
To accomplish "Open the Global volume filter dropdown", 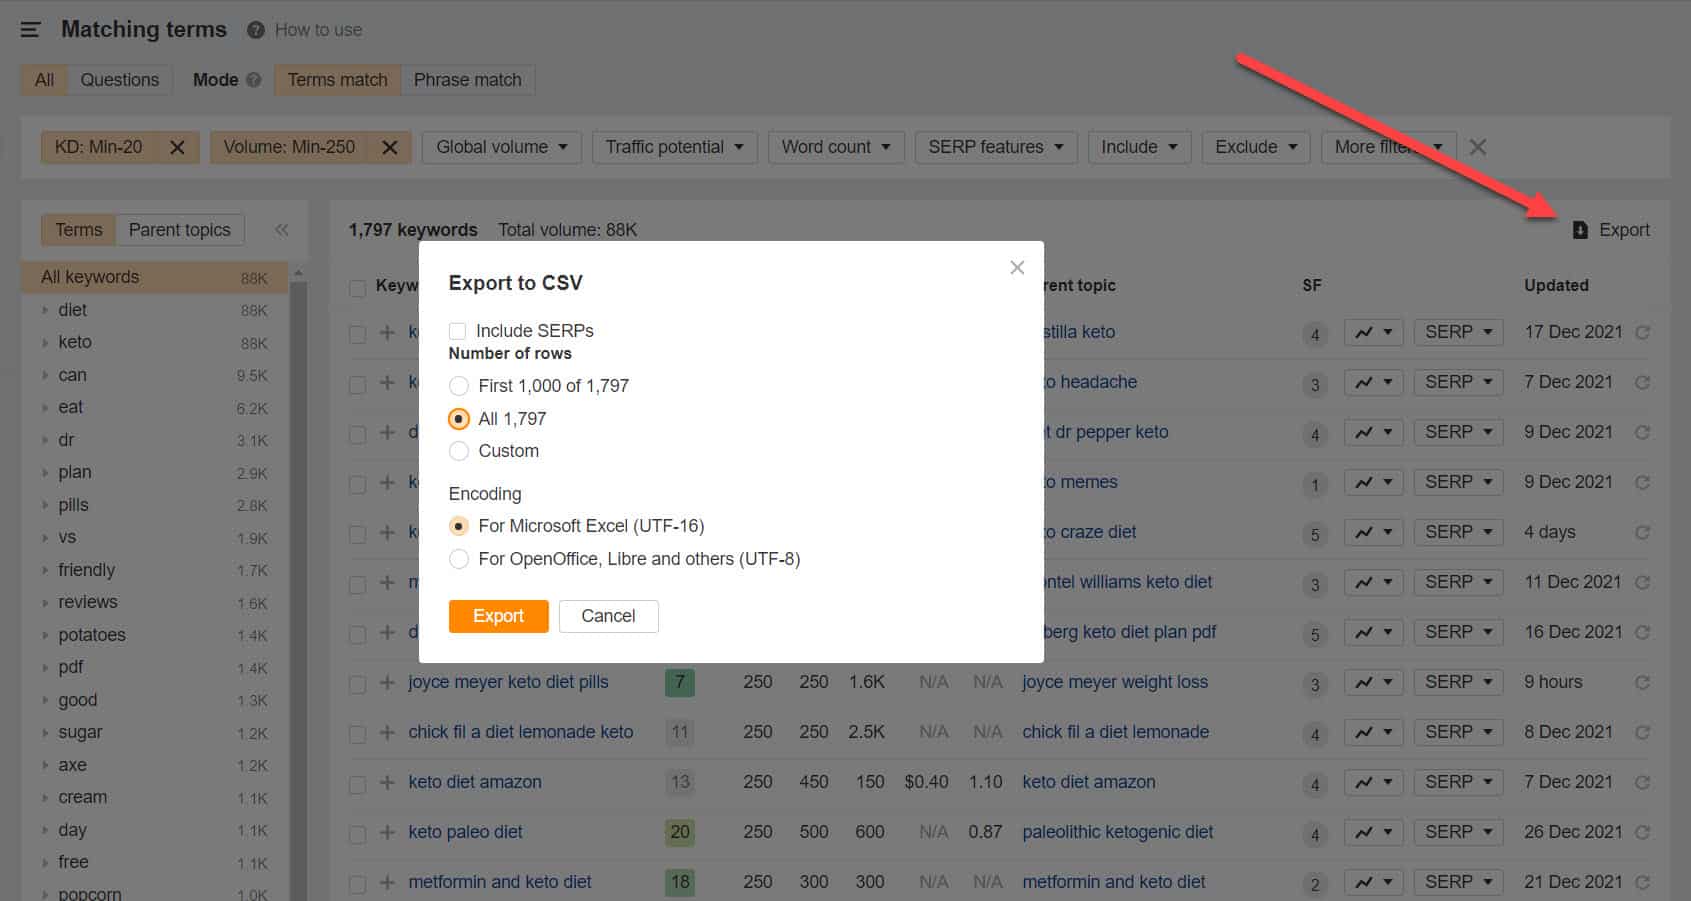I will point(501,147).
